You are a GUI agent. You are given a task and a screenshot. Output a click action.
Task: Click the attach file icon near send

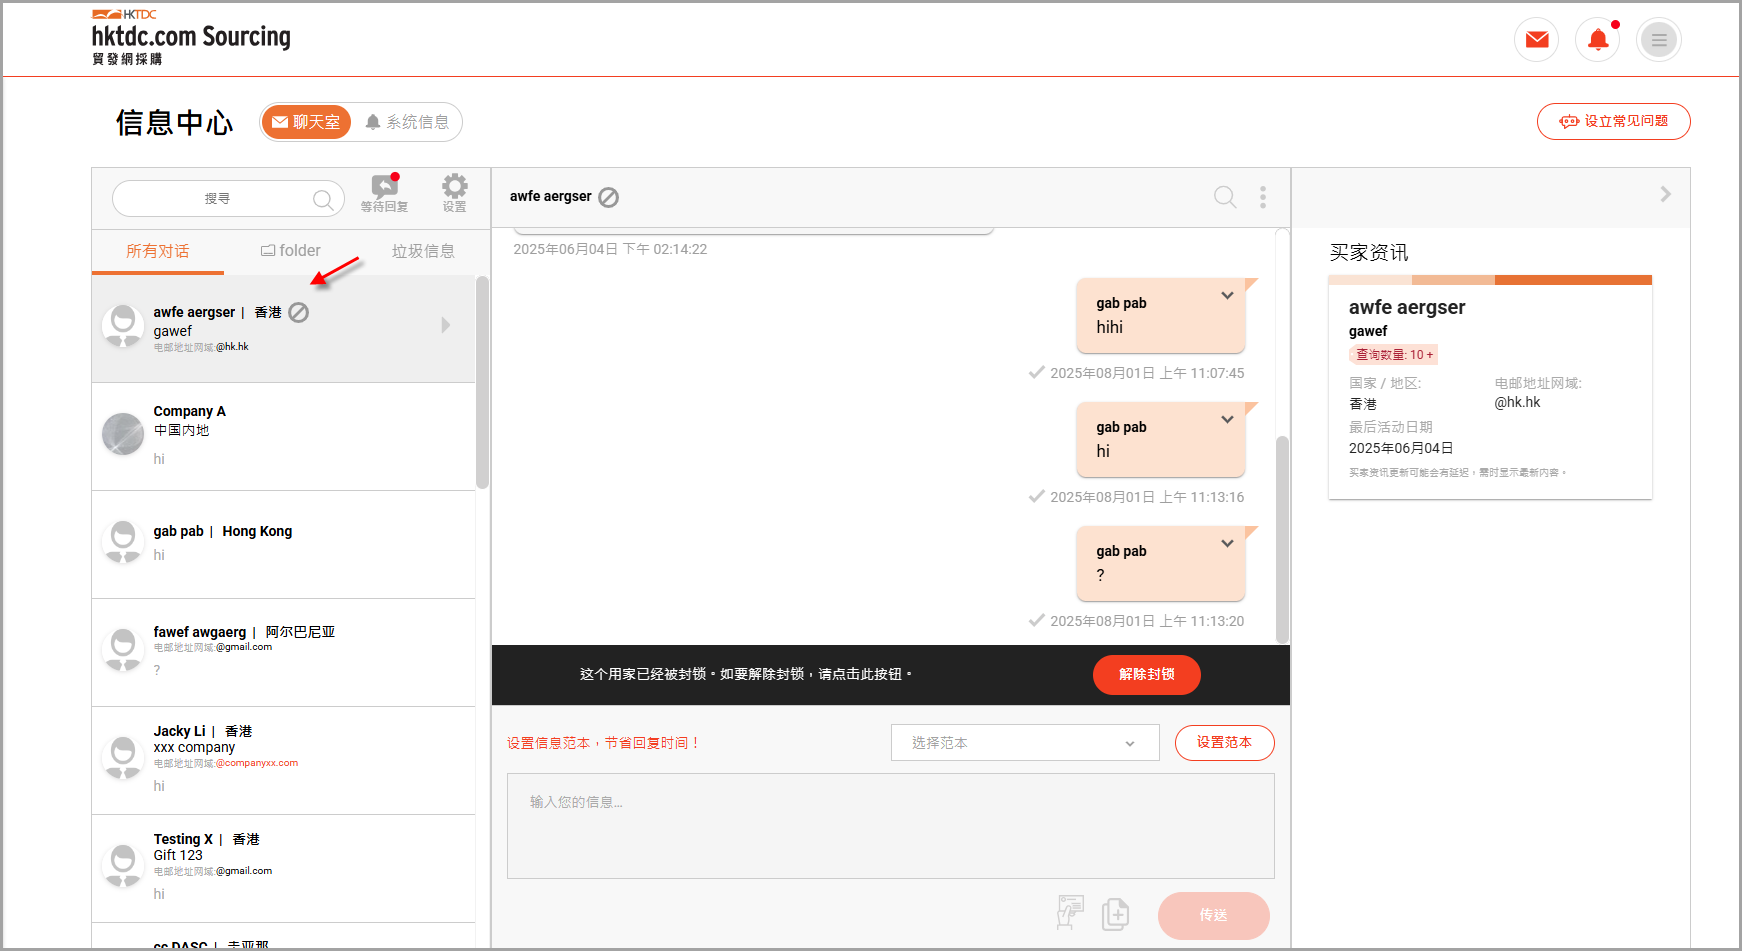coord(1116,914)
